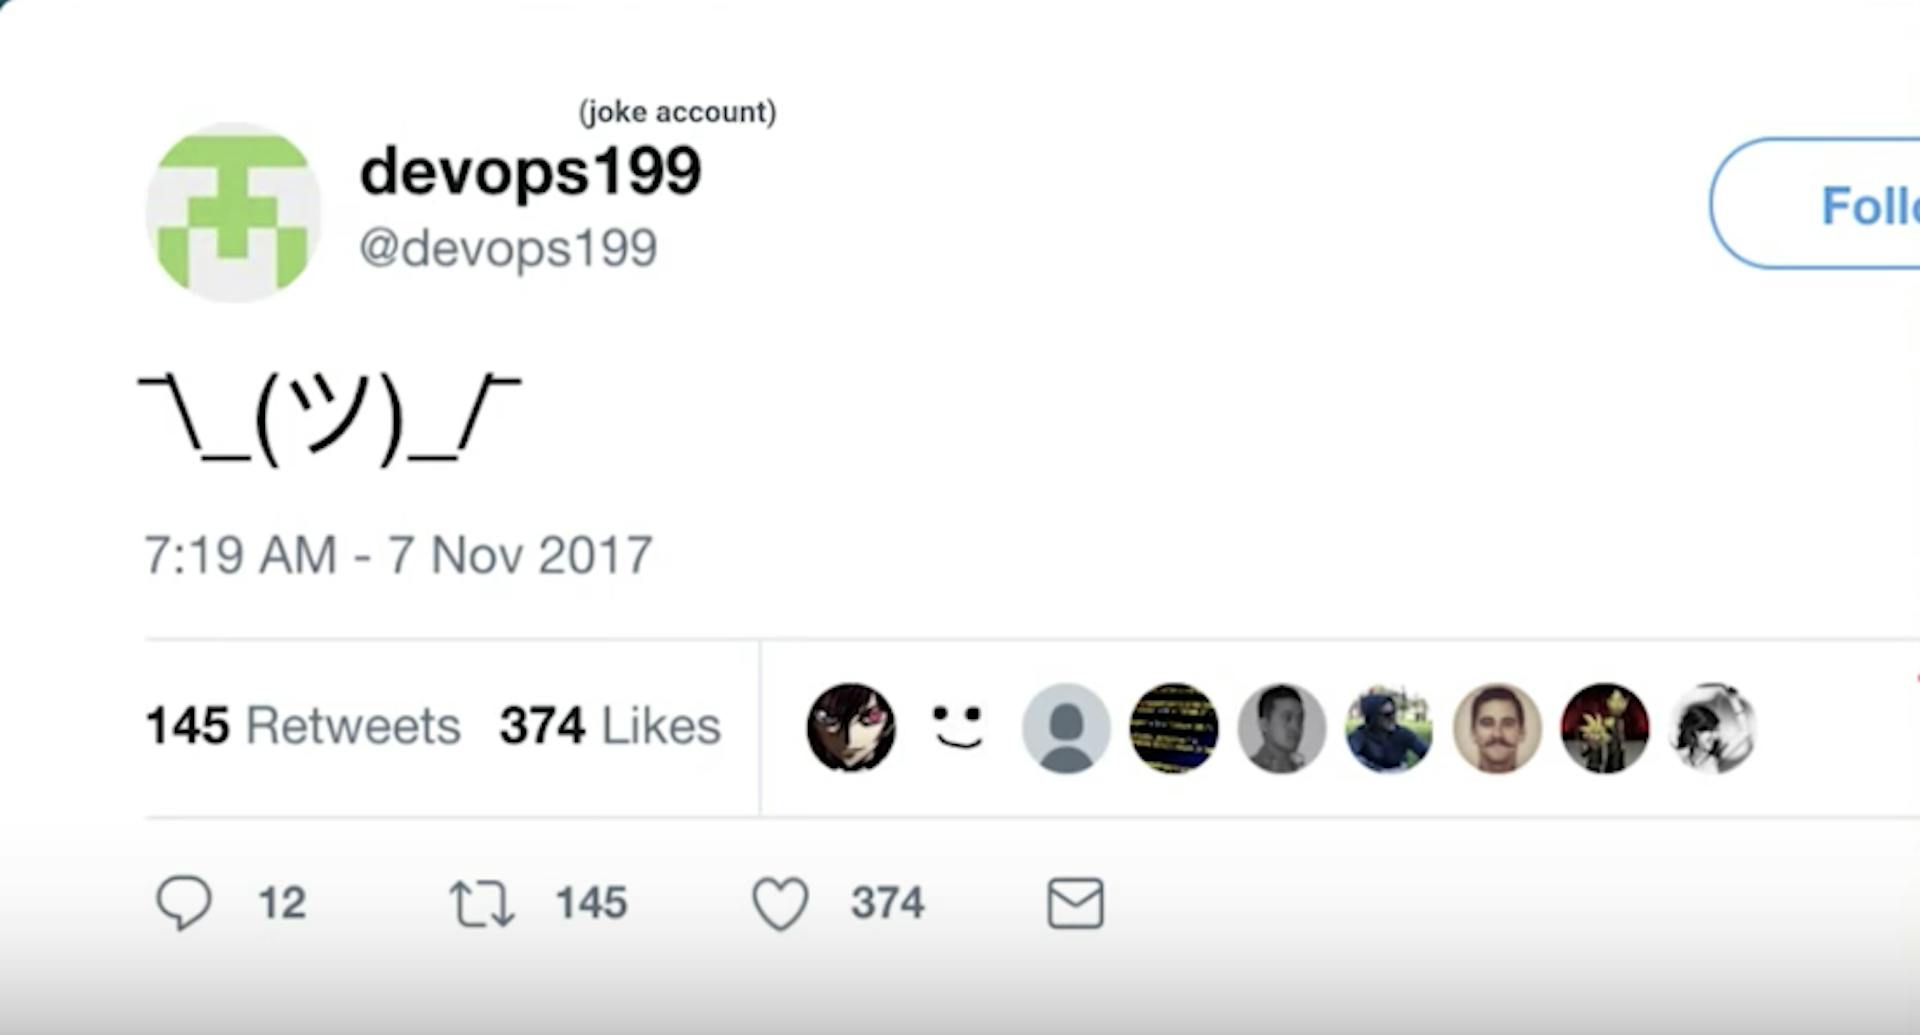The height and width of the screenshot is (1035, 1920).
Task: Click the mustached man liker avatar
Action: [x=1497, y=728]
